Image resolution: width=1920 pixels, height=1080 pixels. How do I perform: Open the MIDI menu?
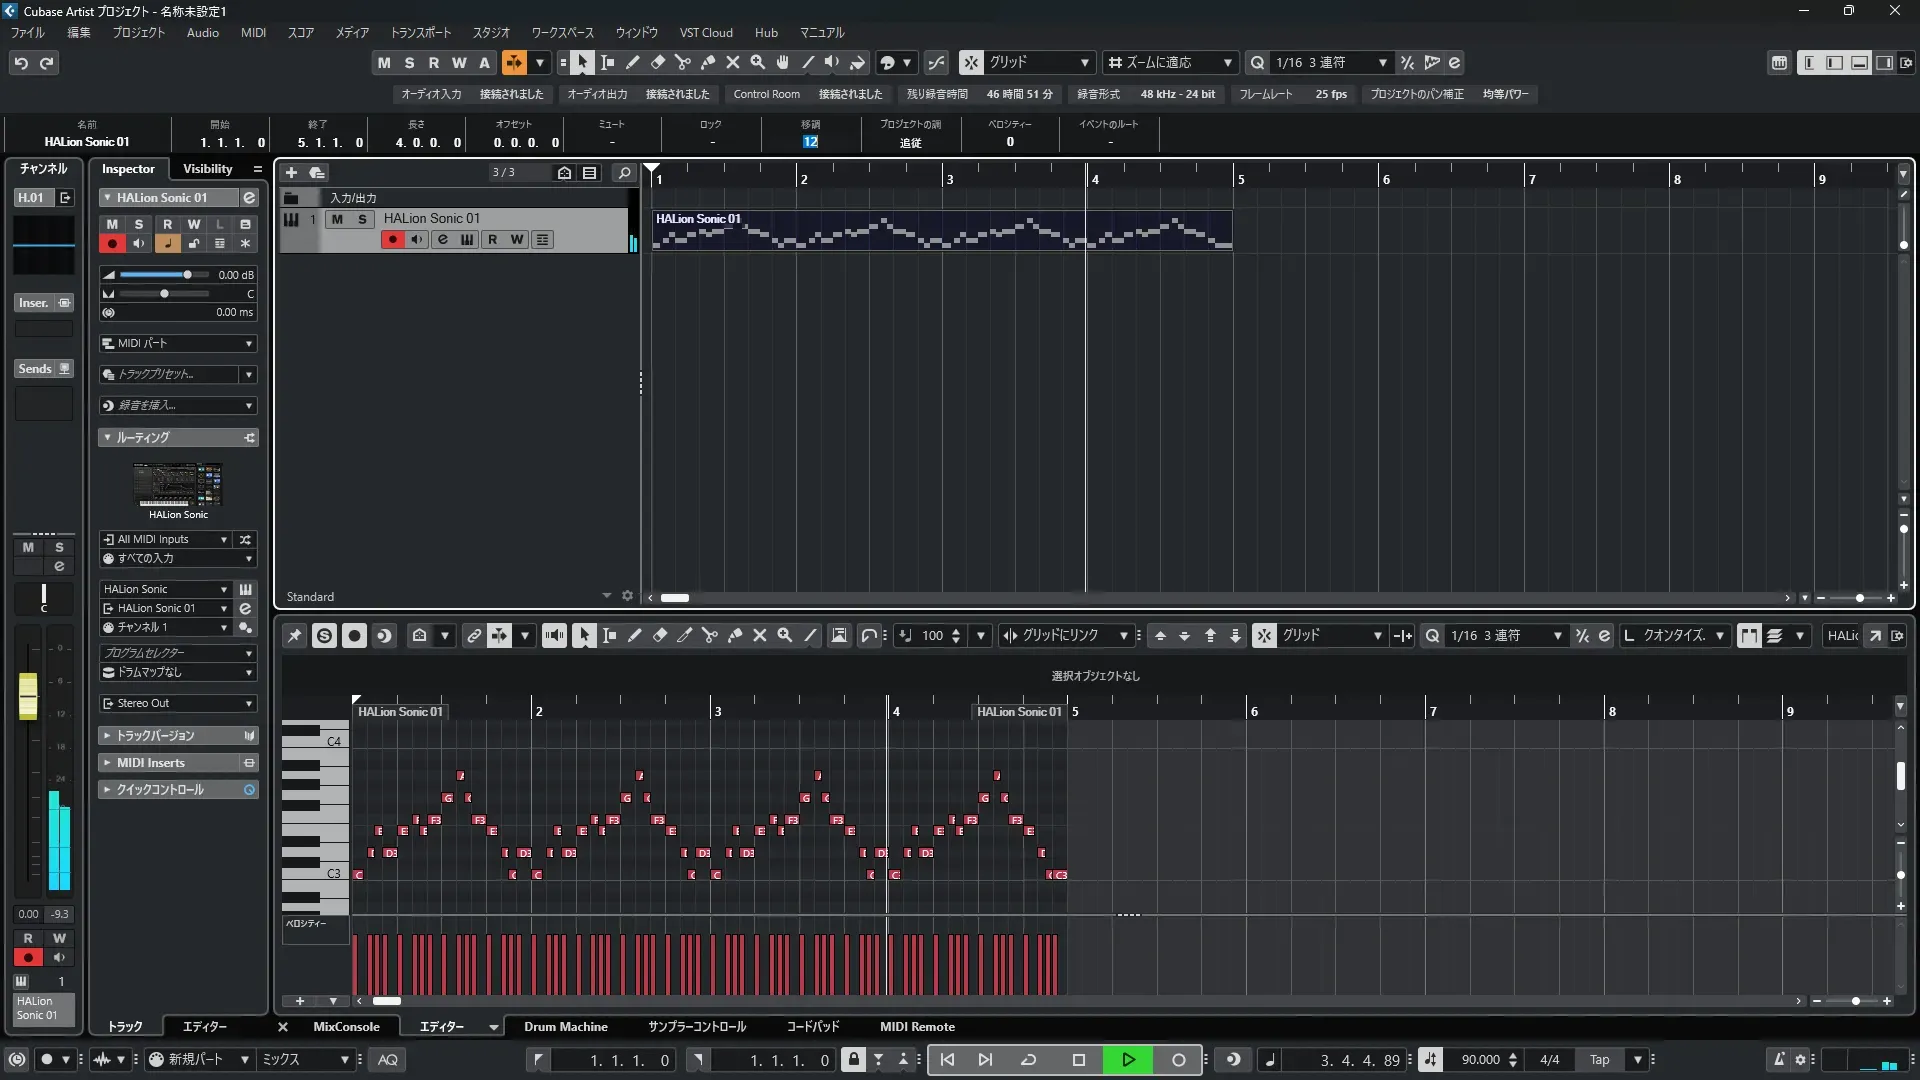pos(253,33)
